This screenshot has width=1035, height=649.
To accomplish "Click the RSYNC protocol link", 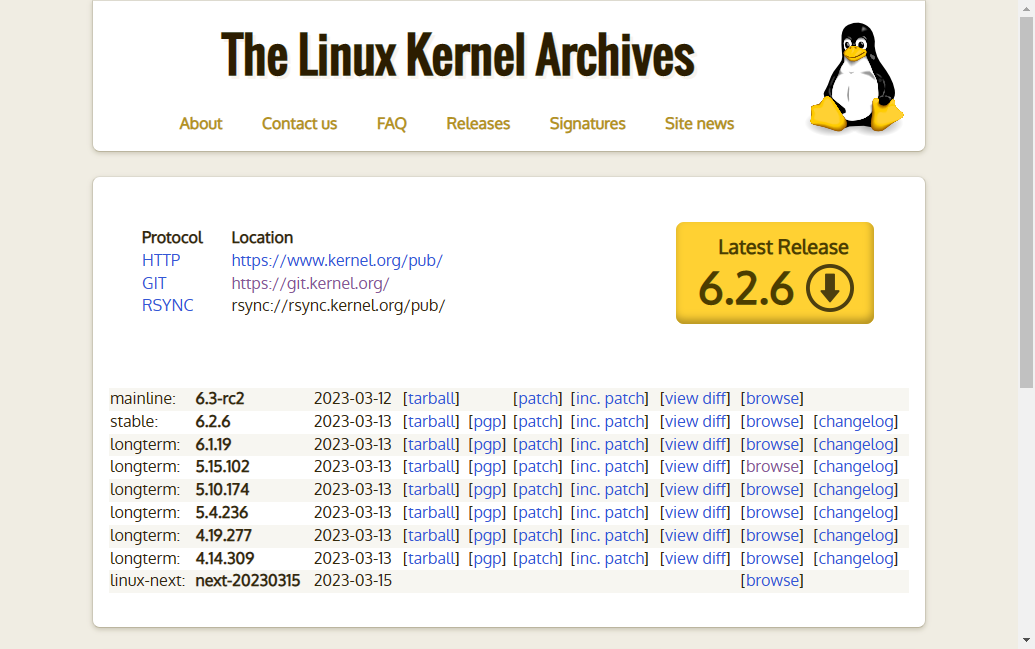I will [x=168, y=306].
